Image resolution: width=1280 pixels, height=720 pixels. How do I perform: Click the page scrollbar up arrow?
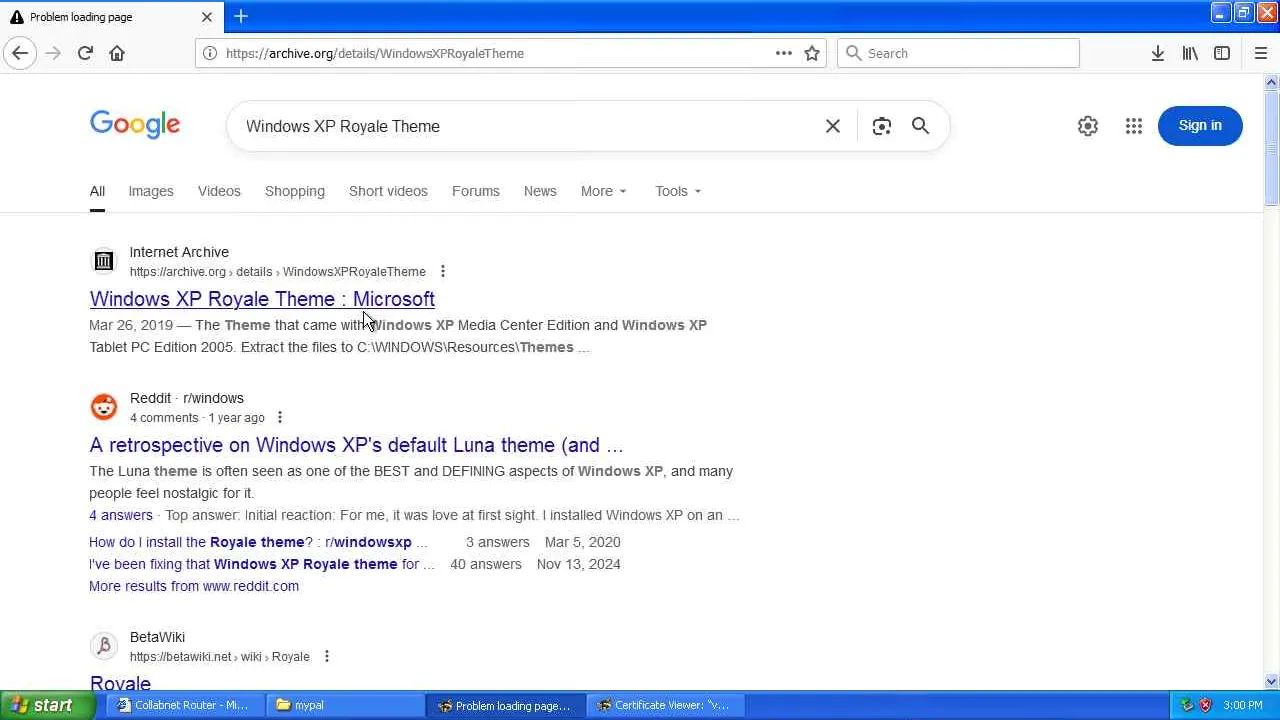(1272, 82)
